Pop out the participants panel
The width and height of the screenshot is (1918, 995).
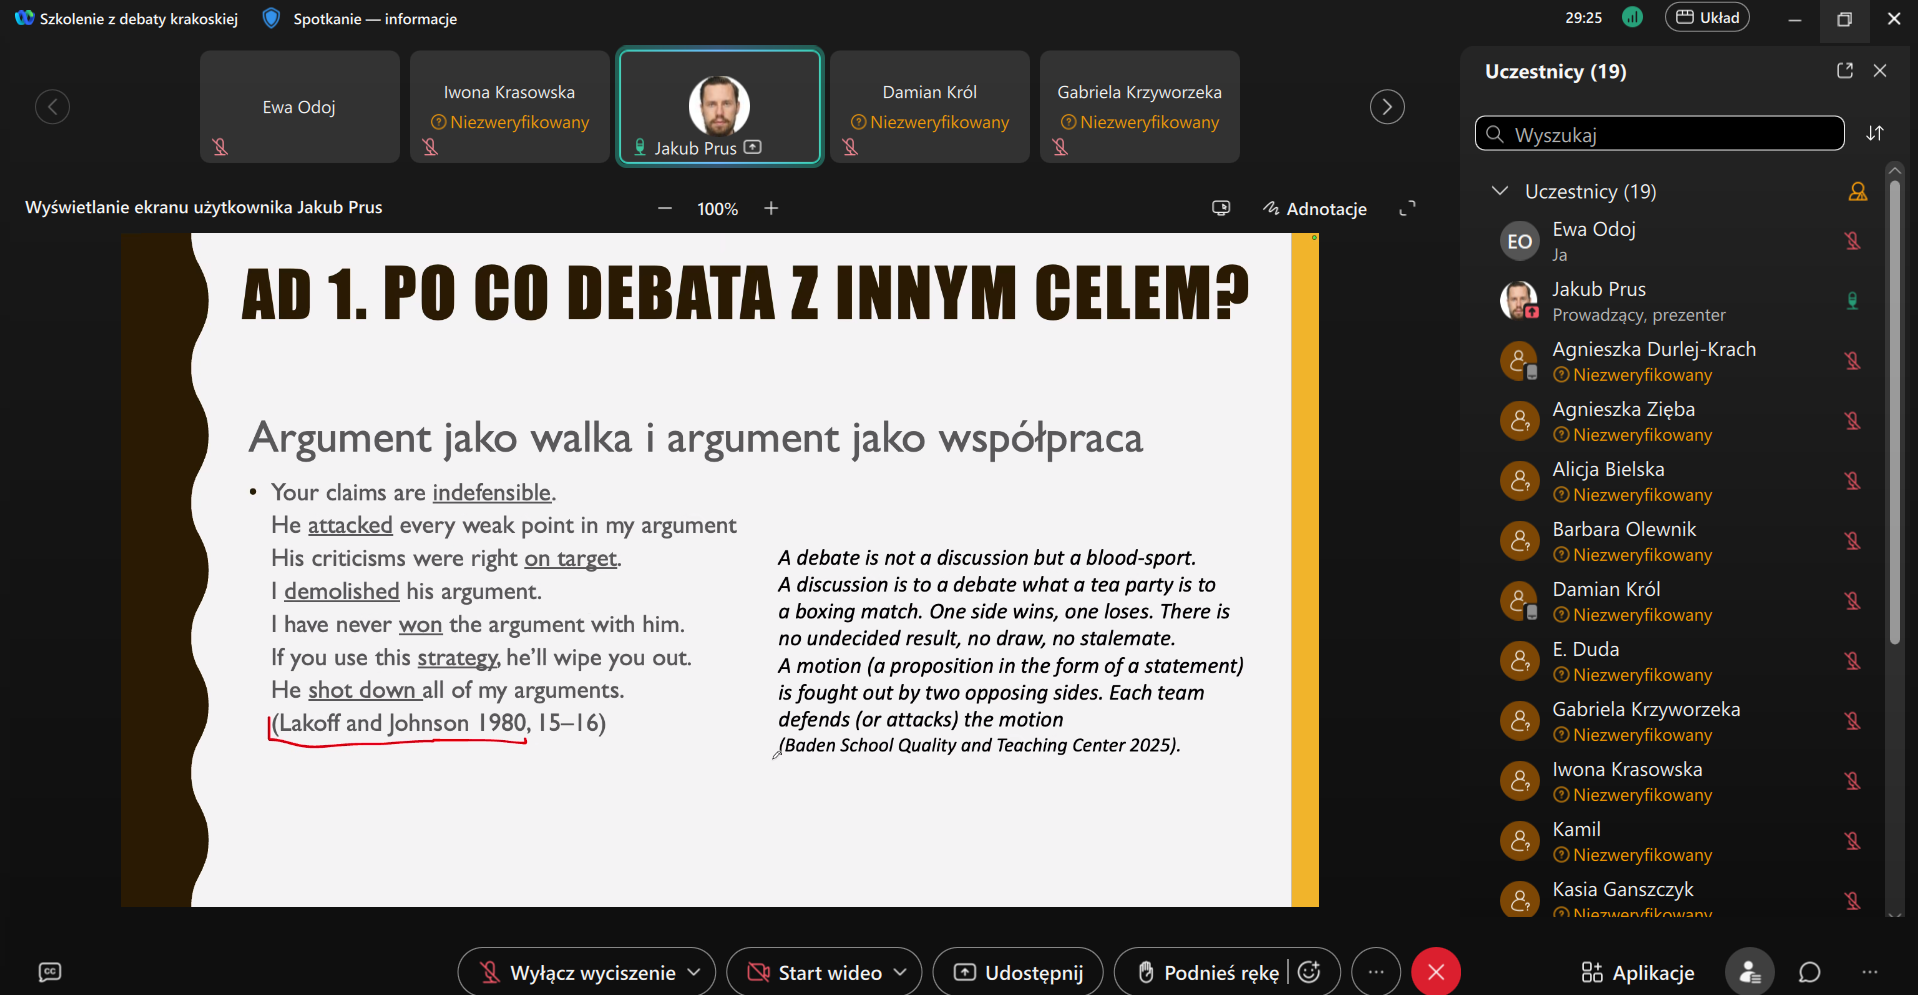click(1844, 71)
